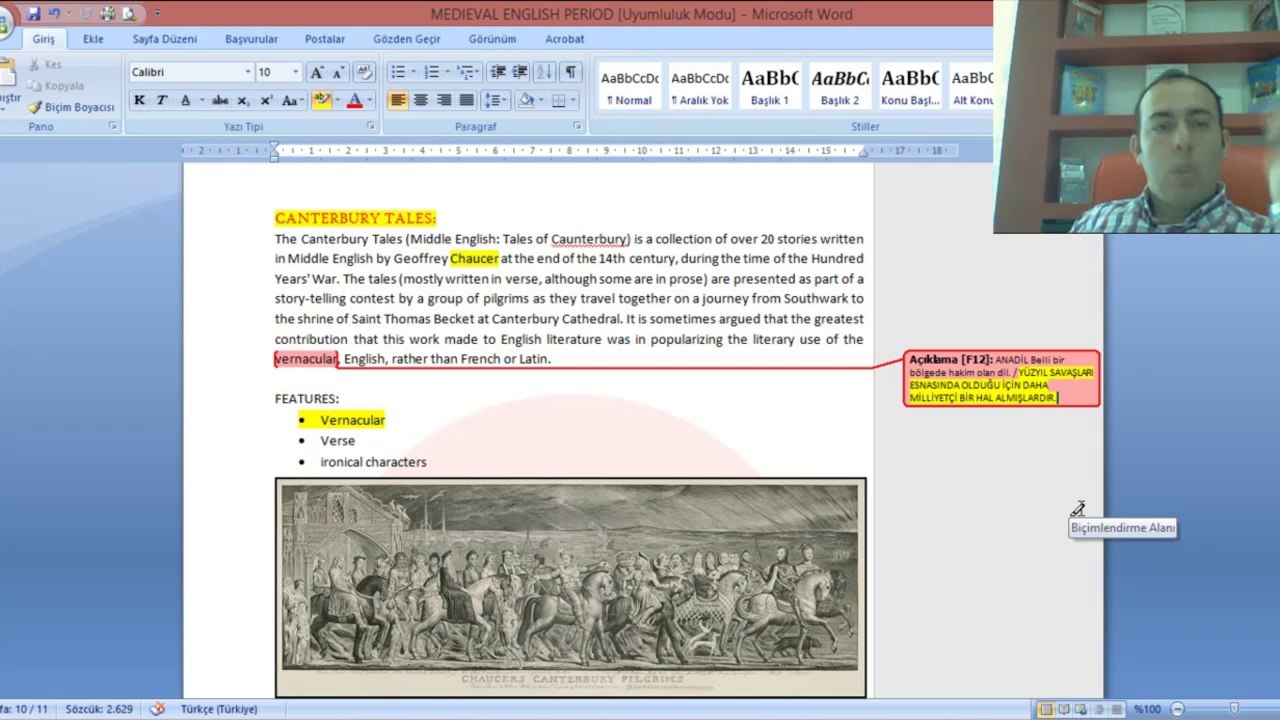
Task: Clear all text formatting
Action: [364, 72]
